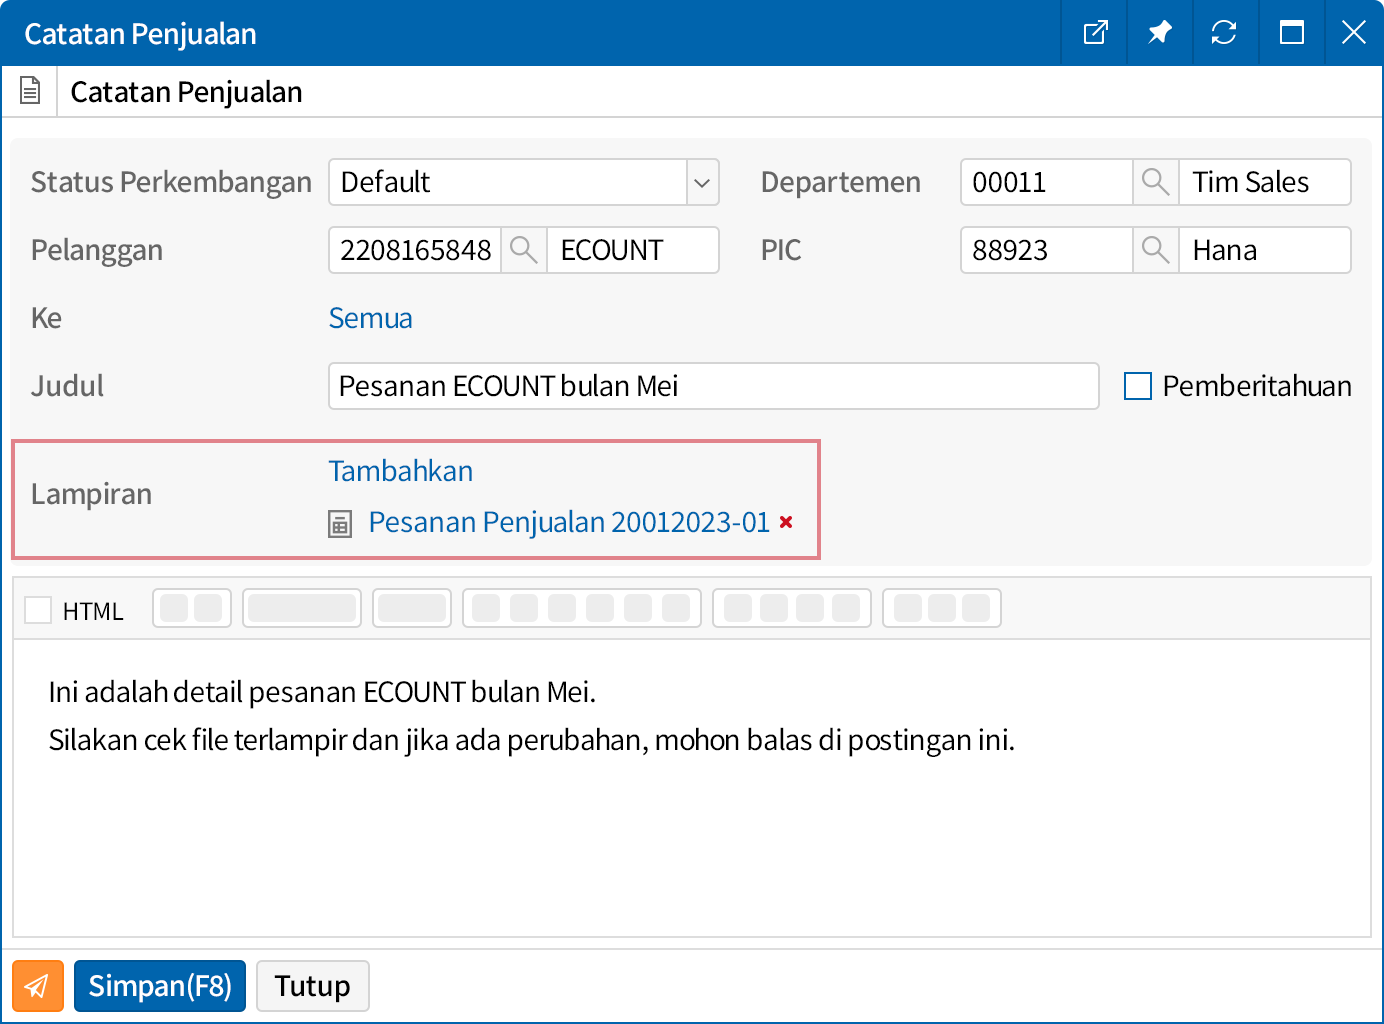Screen dimensions: 1384x1024
Task: Click the Tutup button
Action: pos(312,986)
